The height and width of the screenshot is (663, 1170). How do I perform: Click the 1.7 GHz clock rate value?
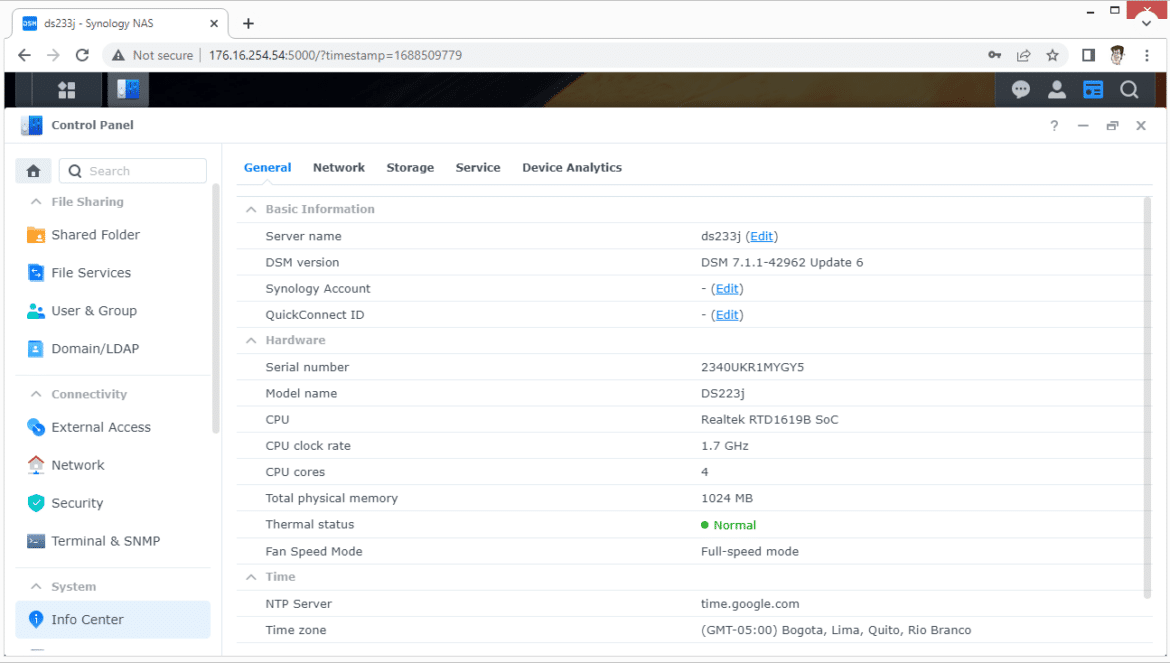(x=725, y=446)
